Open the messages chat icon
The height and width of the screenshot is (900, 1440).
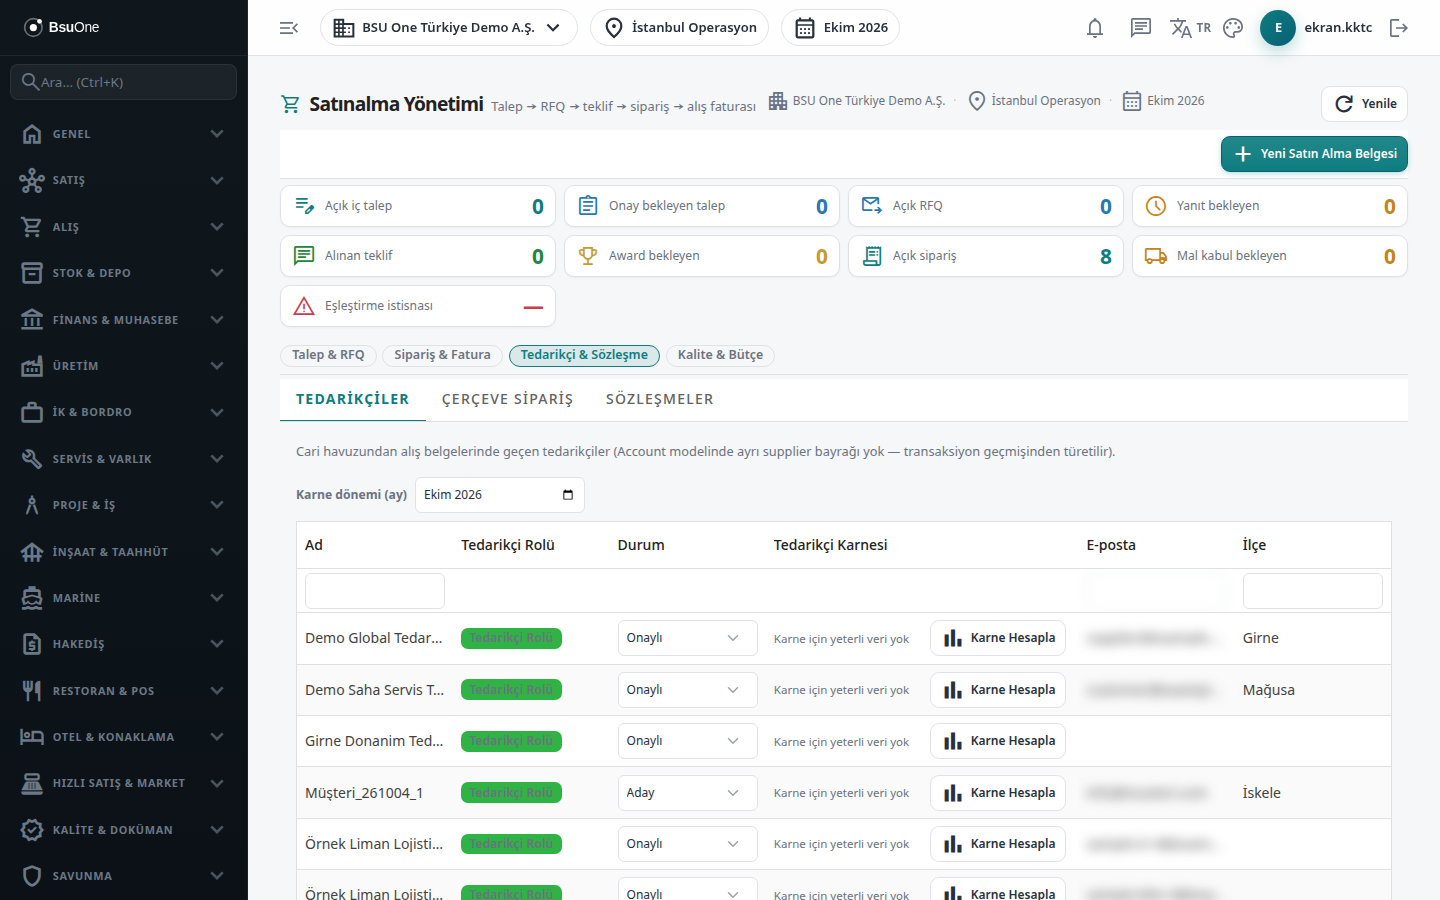1141,28
